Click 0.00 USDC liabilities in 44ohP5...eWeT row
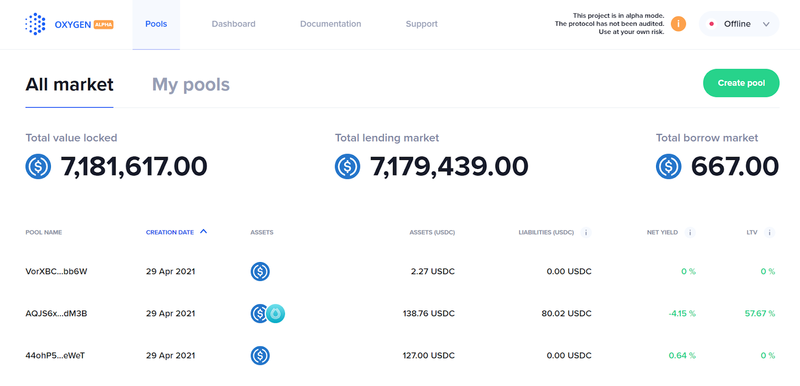 [x=569, y=355]
